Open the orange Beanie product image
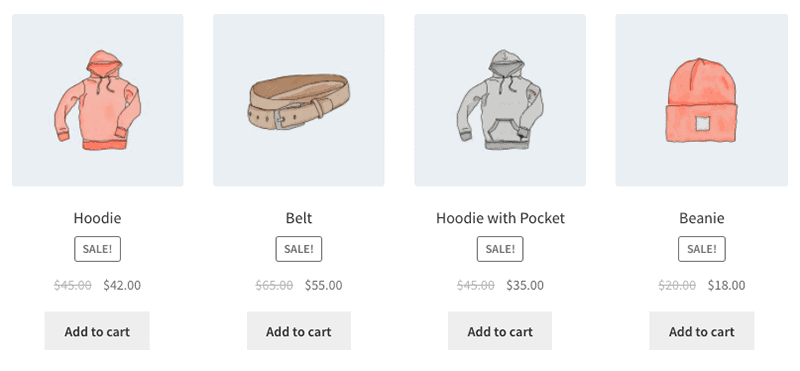Image resolution: width=800 pixels, height=371 pixels. 702,100
